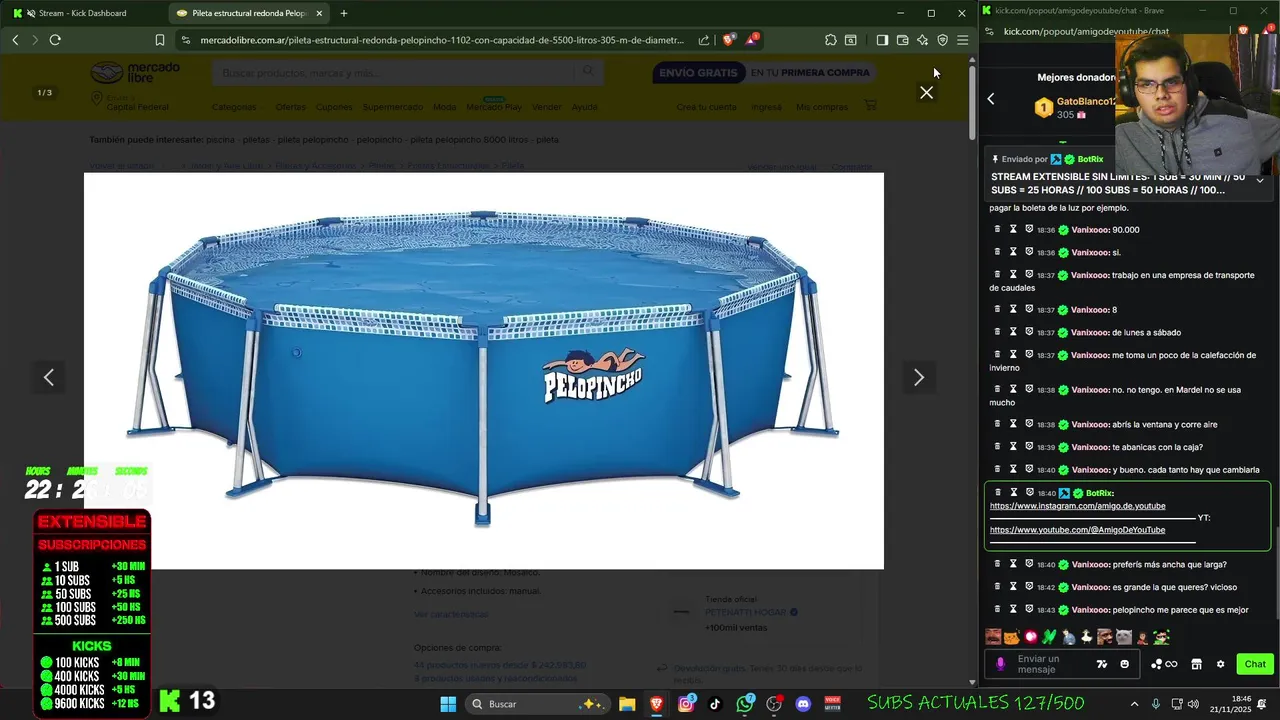The width and height of the screenshot is (1280, 720).
Task: Open Discord from the taskbar
Action: pyautogui.click(x=803, y=704)
